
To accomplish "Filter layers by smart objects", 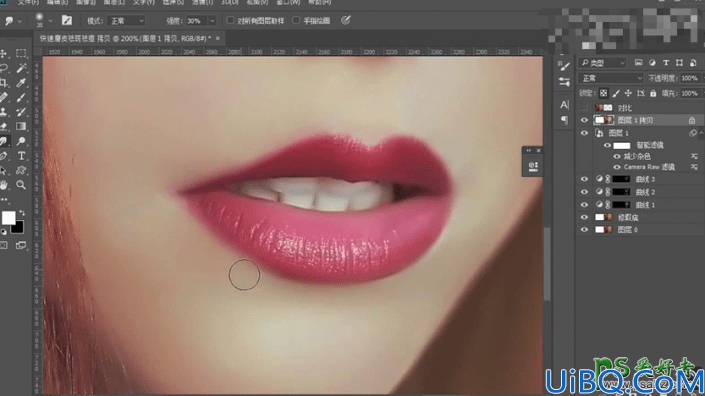I will tap(693, 63).
